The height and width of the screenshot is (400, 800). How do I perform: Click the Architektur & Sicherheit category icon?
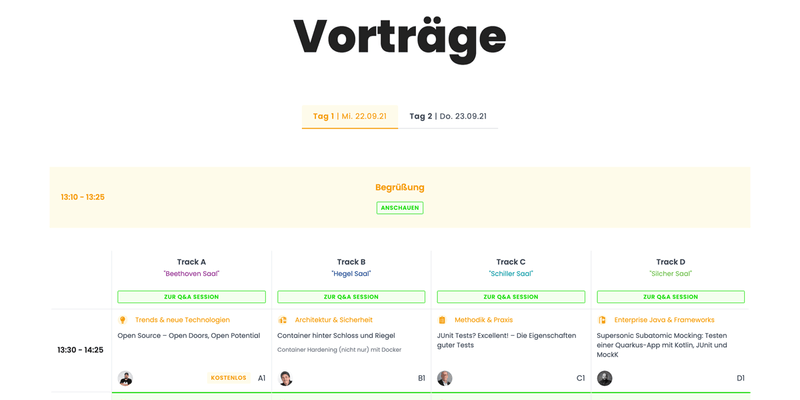(x=282, y=320)
